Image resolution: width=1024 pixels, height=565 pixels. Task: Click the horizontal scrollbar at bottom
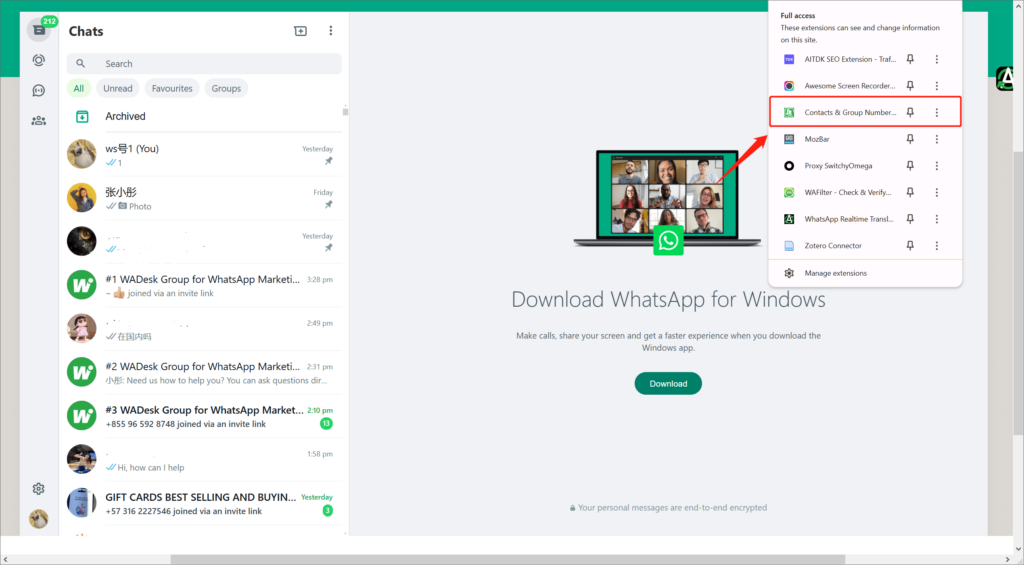tap(507, 559)
